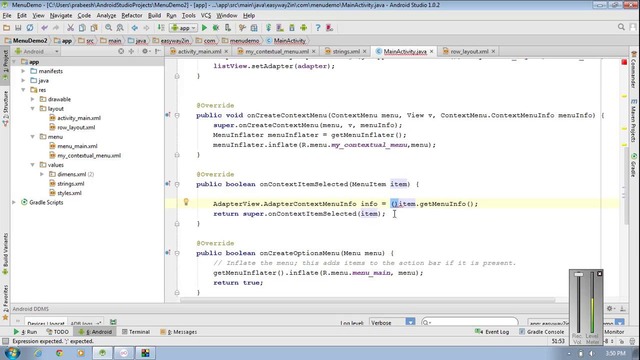
Task: Select styles.xml in project tree
Action: [69, 193]
